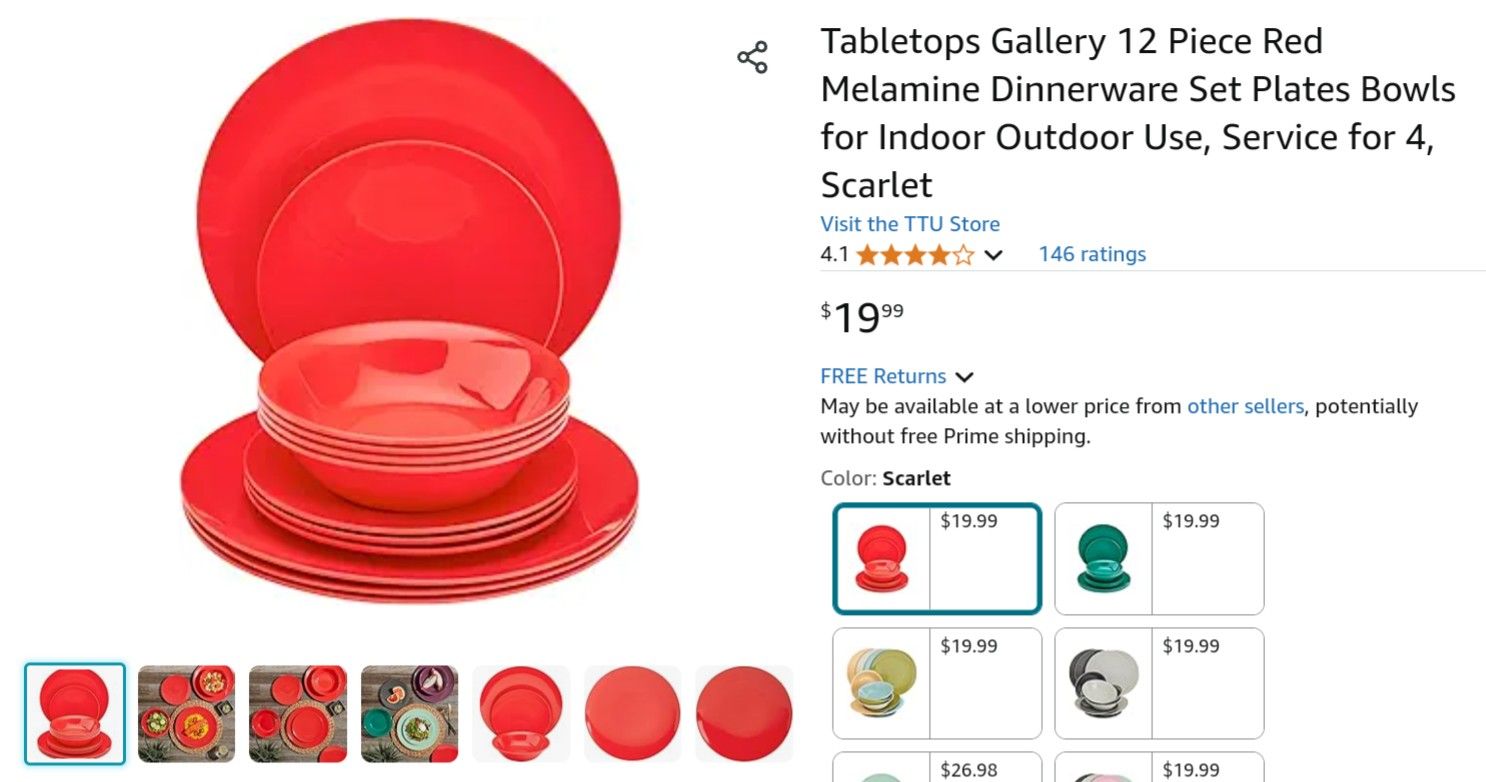This screenshot has width=1486, height=782.
Task: Choose the green color swatch option
Action: point(1159,558)
